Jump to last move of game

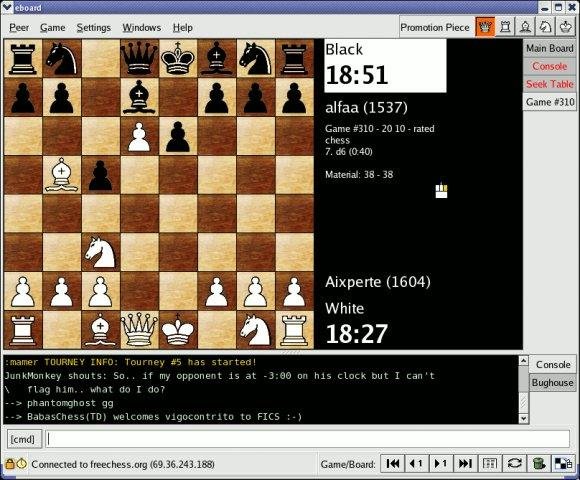(465, 463)
